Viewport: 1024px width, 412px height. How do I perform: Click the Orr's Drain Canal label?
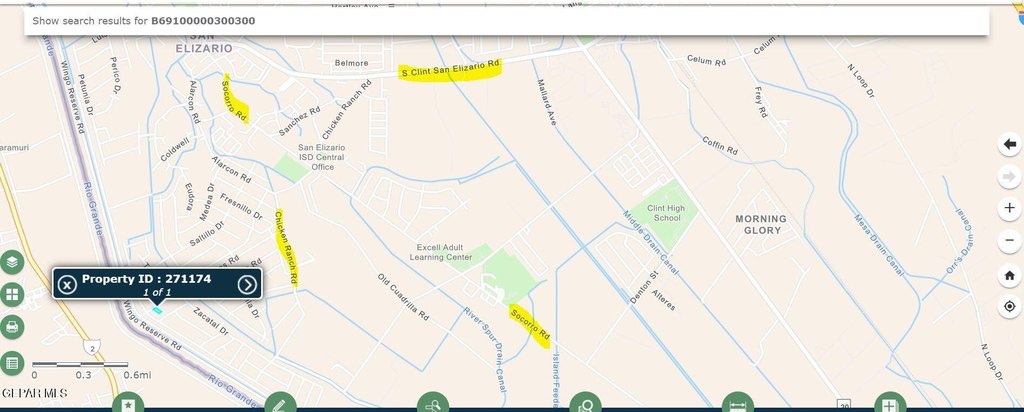pyautogui.click(x=960, y=241)
